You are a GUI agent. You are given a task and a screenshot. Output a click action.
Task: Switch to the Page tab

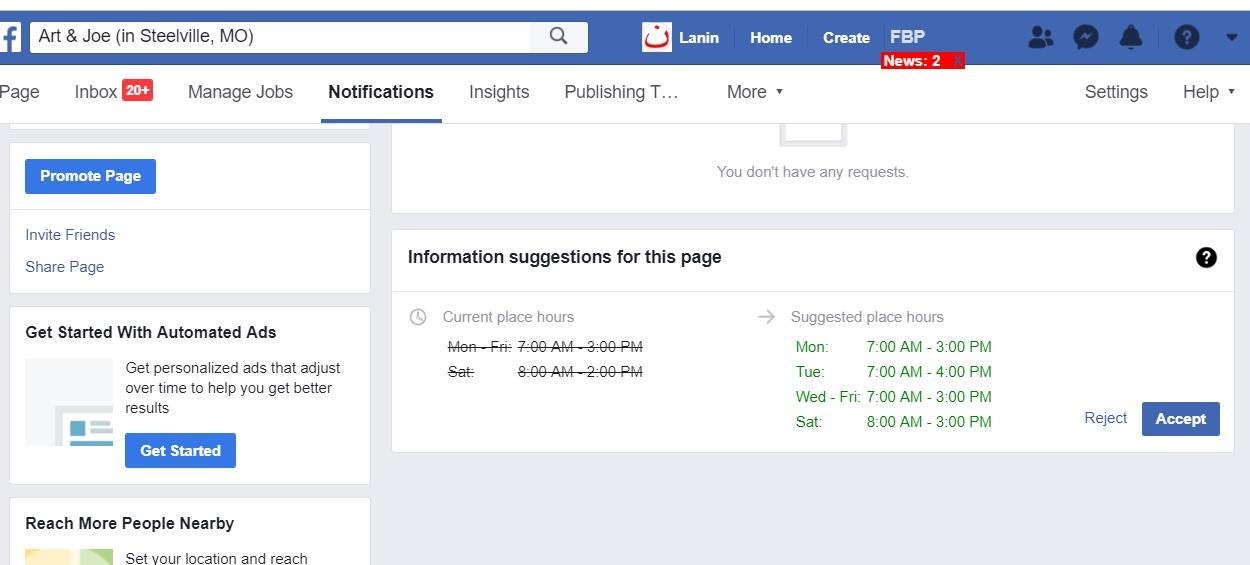click(x=19, y=92)
